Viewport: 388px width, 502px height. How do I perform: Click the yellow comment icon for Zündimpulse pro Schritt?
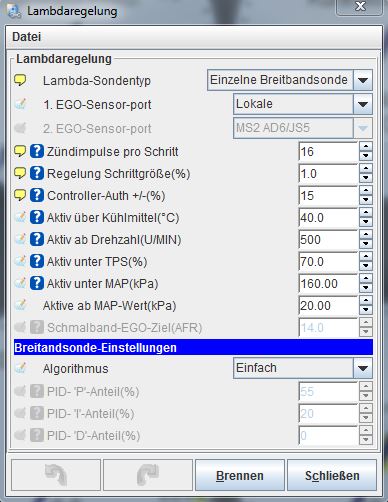pyautogui.click(x=20, y=151)
